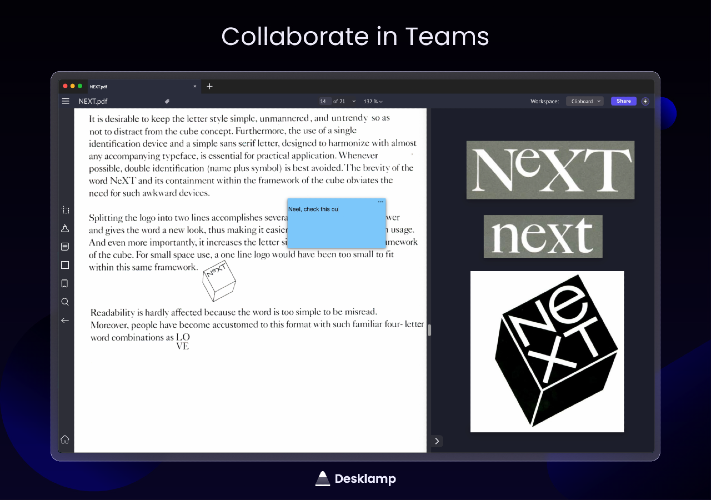Screen dimensions: 711x500
Task: Click the drag-handle dots icon in left sidebar
Action: [65, 210]
